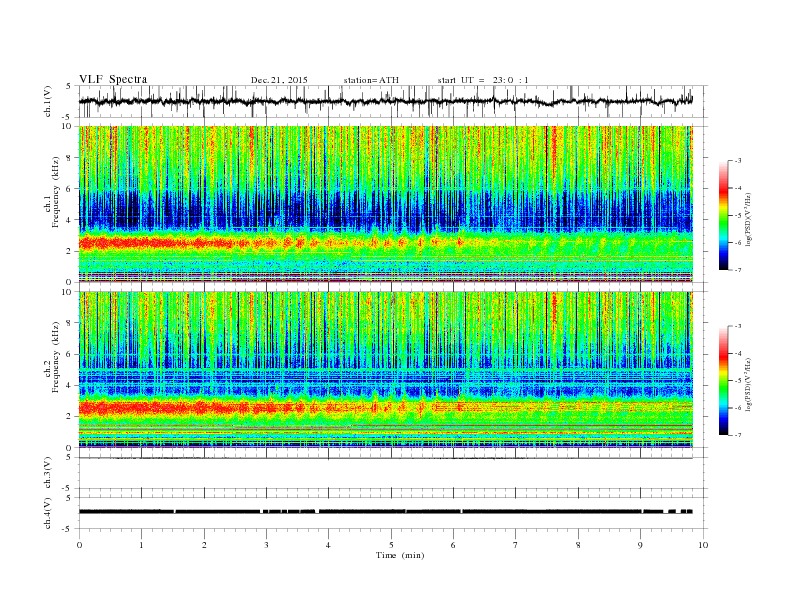792x612 pixels.
Task: Click the '-4' tick on ch.2 colorbar
Action: (738, 353)
